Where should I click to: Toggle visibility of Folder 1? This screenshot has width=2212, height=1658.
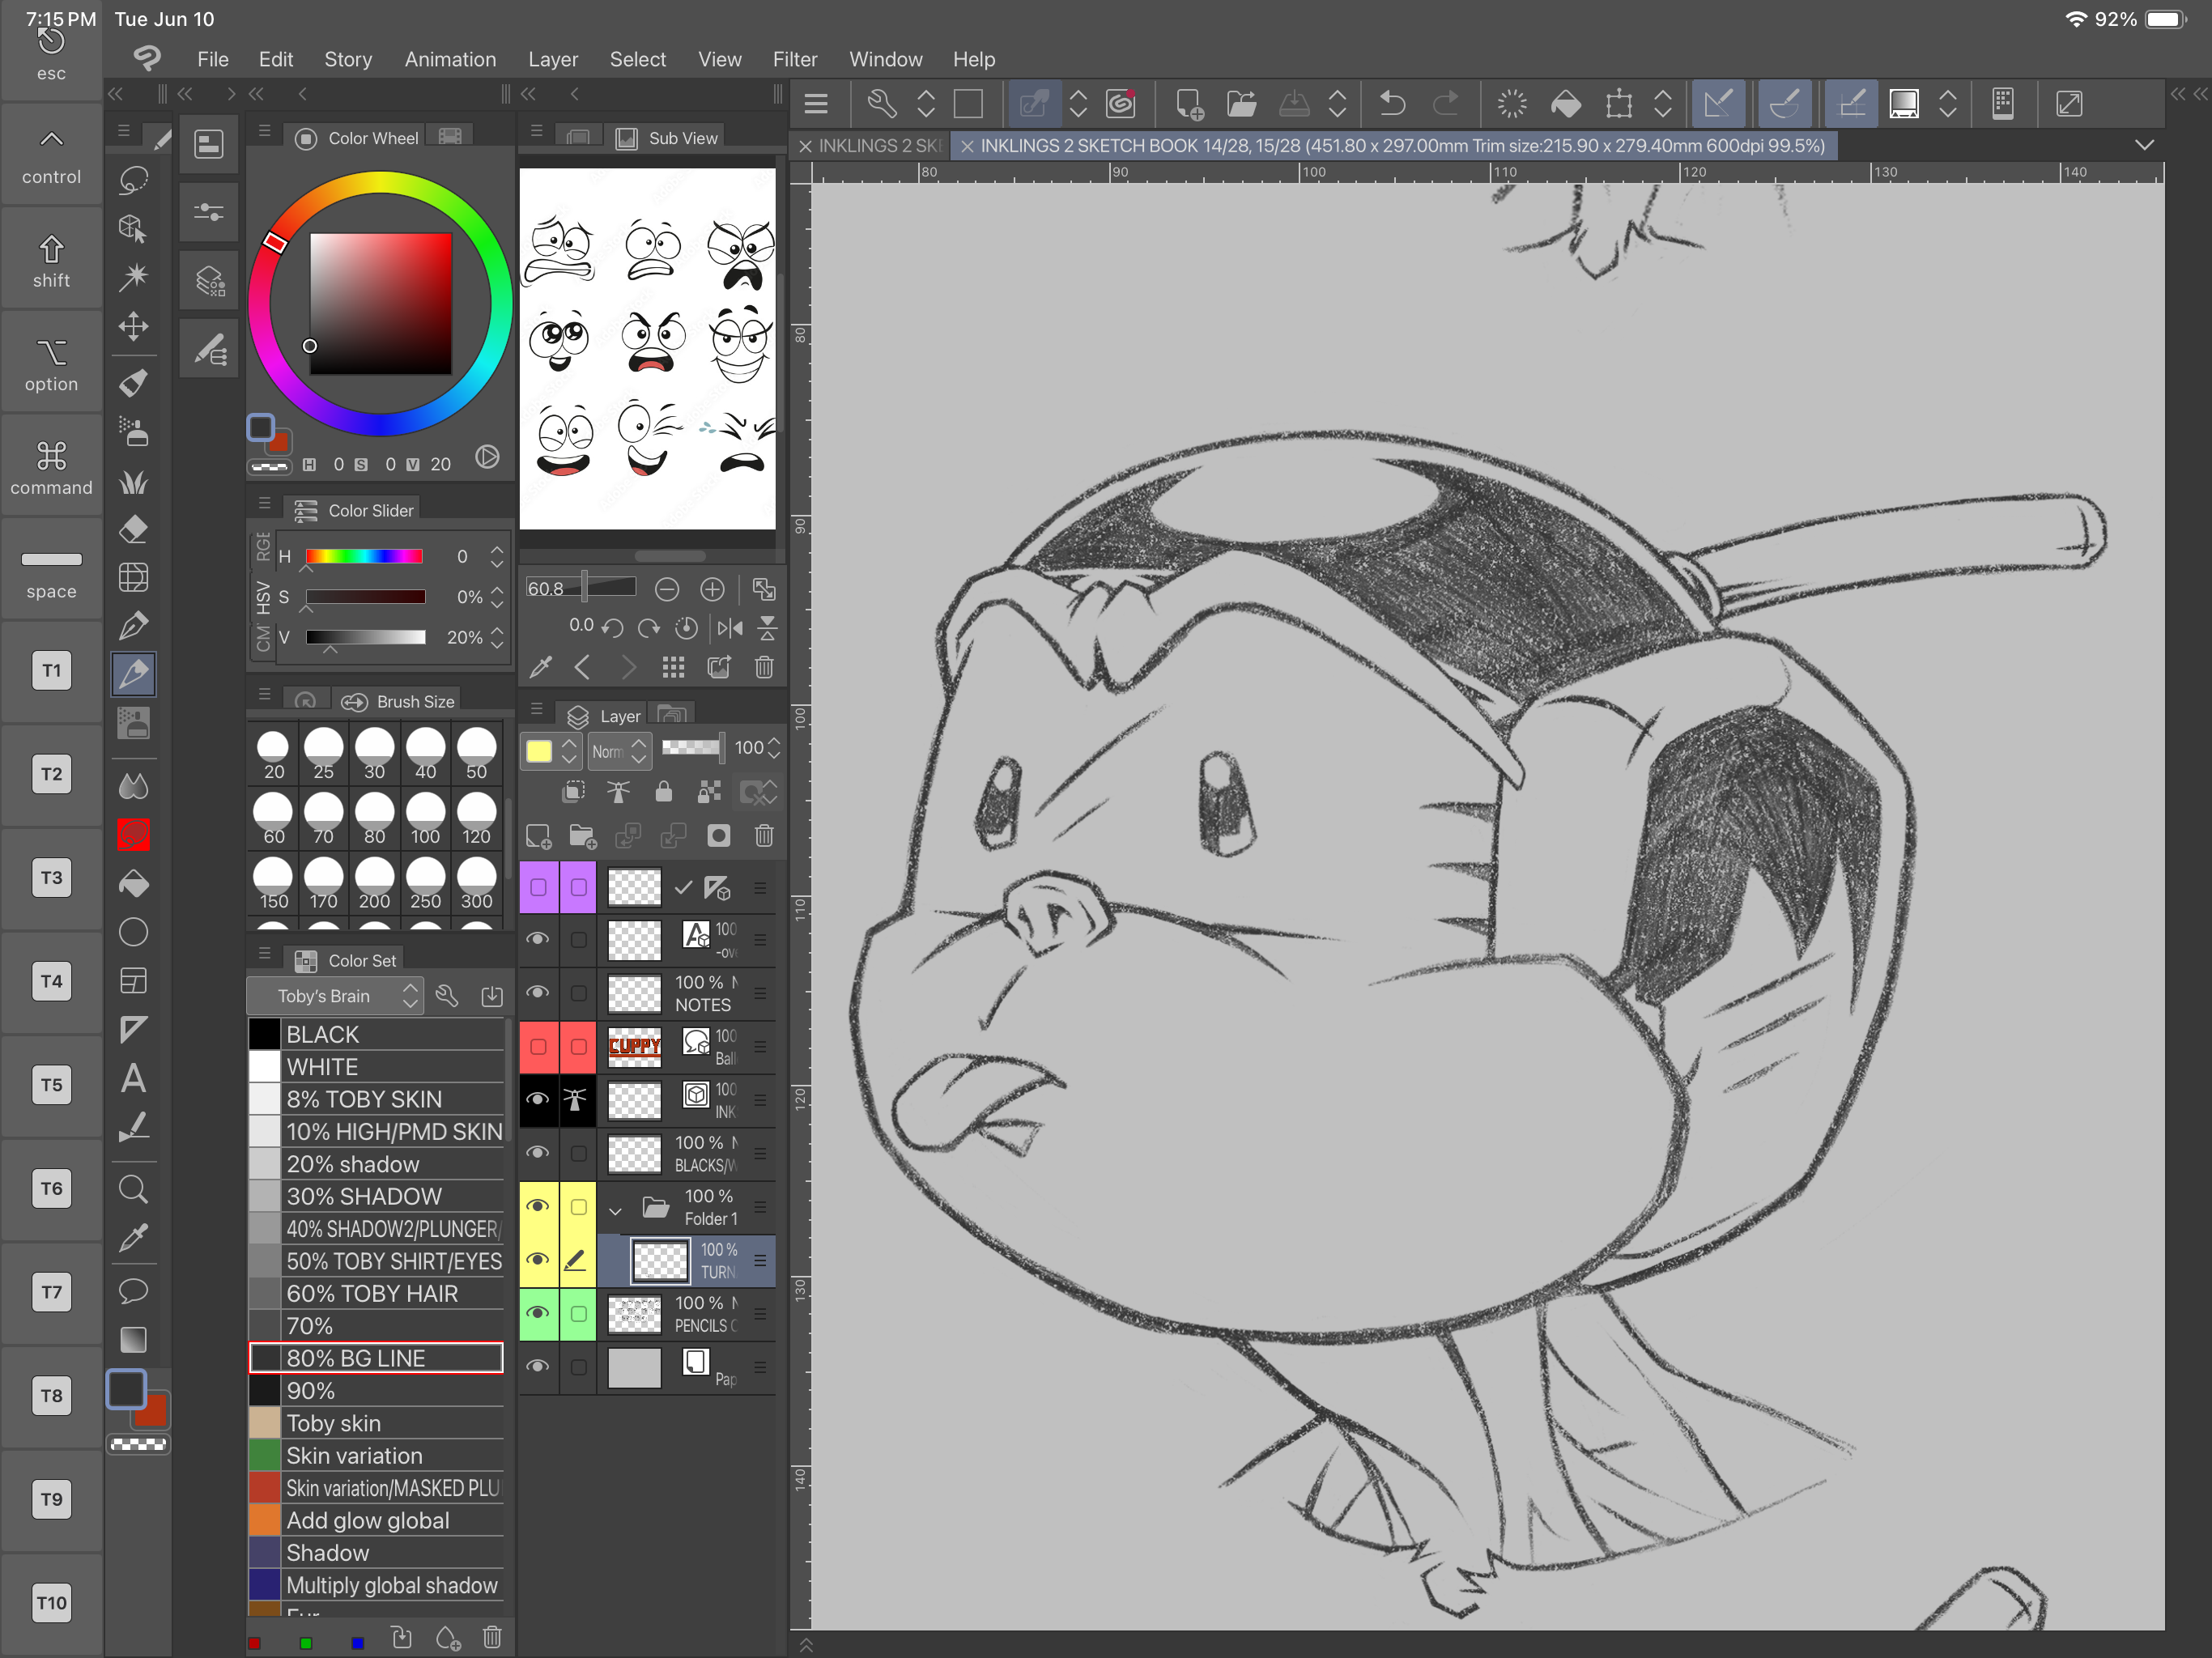tap(538, 1206)
